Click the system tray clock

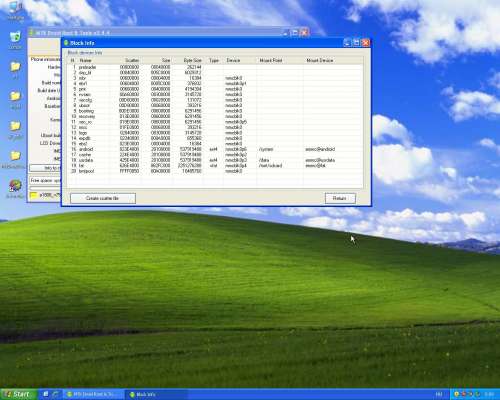tap(490, 395)
